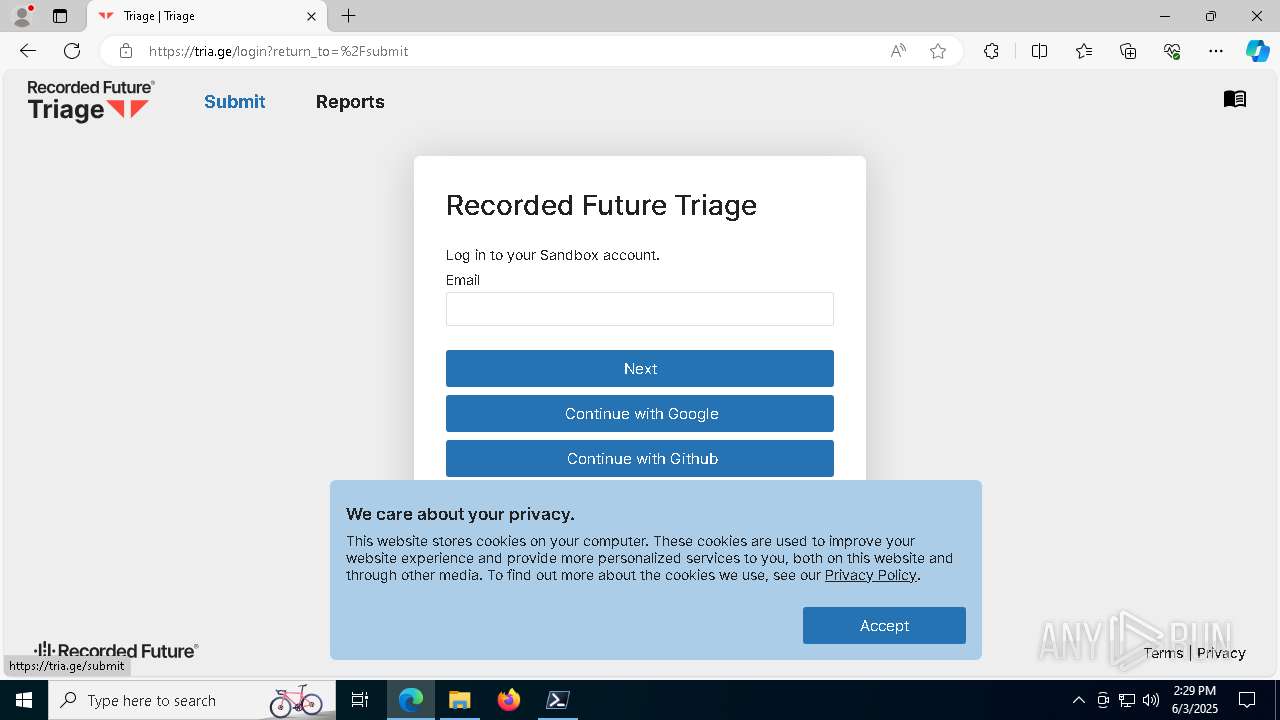Viewport: 1280px width, 720px height.
Task: Launch Firefox from taskbar
Action: pyautogui.click(x=509, y=700)
